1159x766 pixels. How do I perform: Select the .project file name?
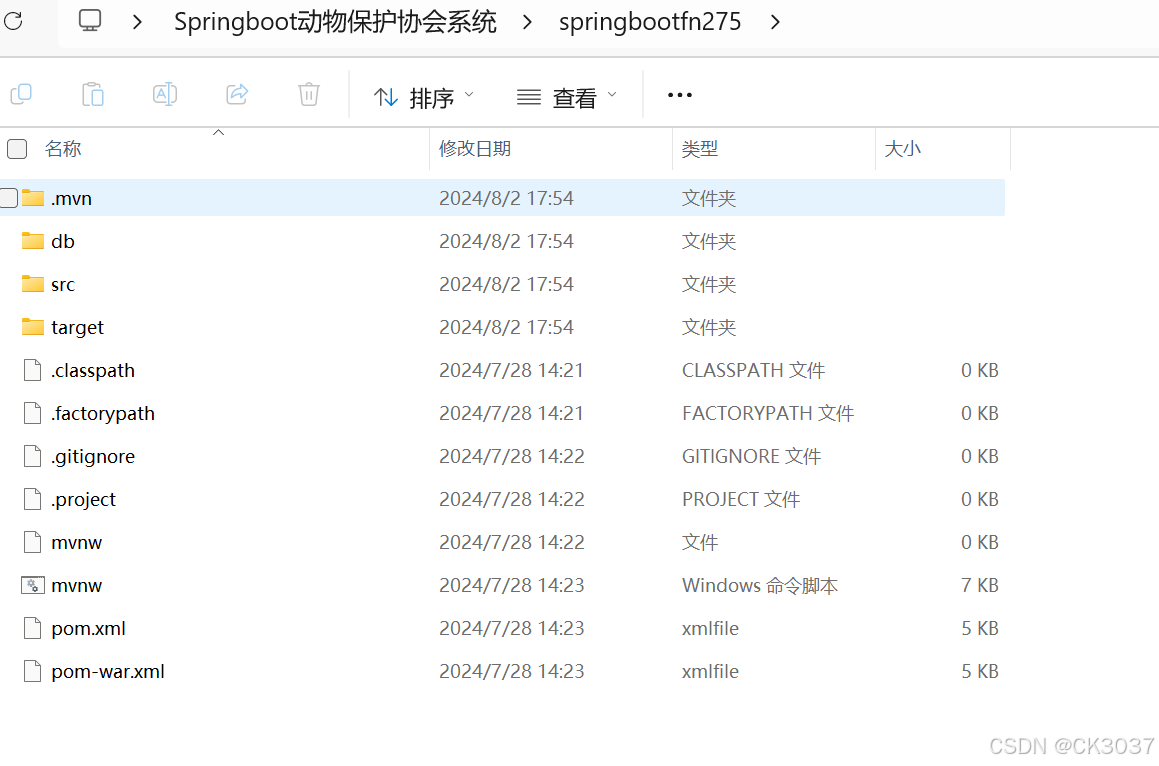(x=84, y=500)
